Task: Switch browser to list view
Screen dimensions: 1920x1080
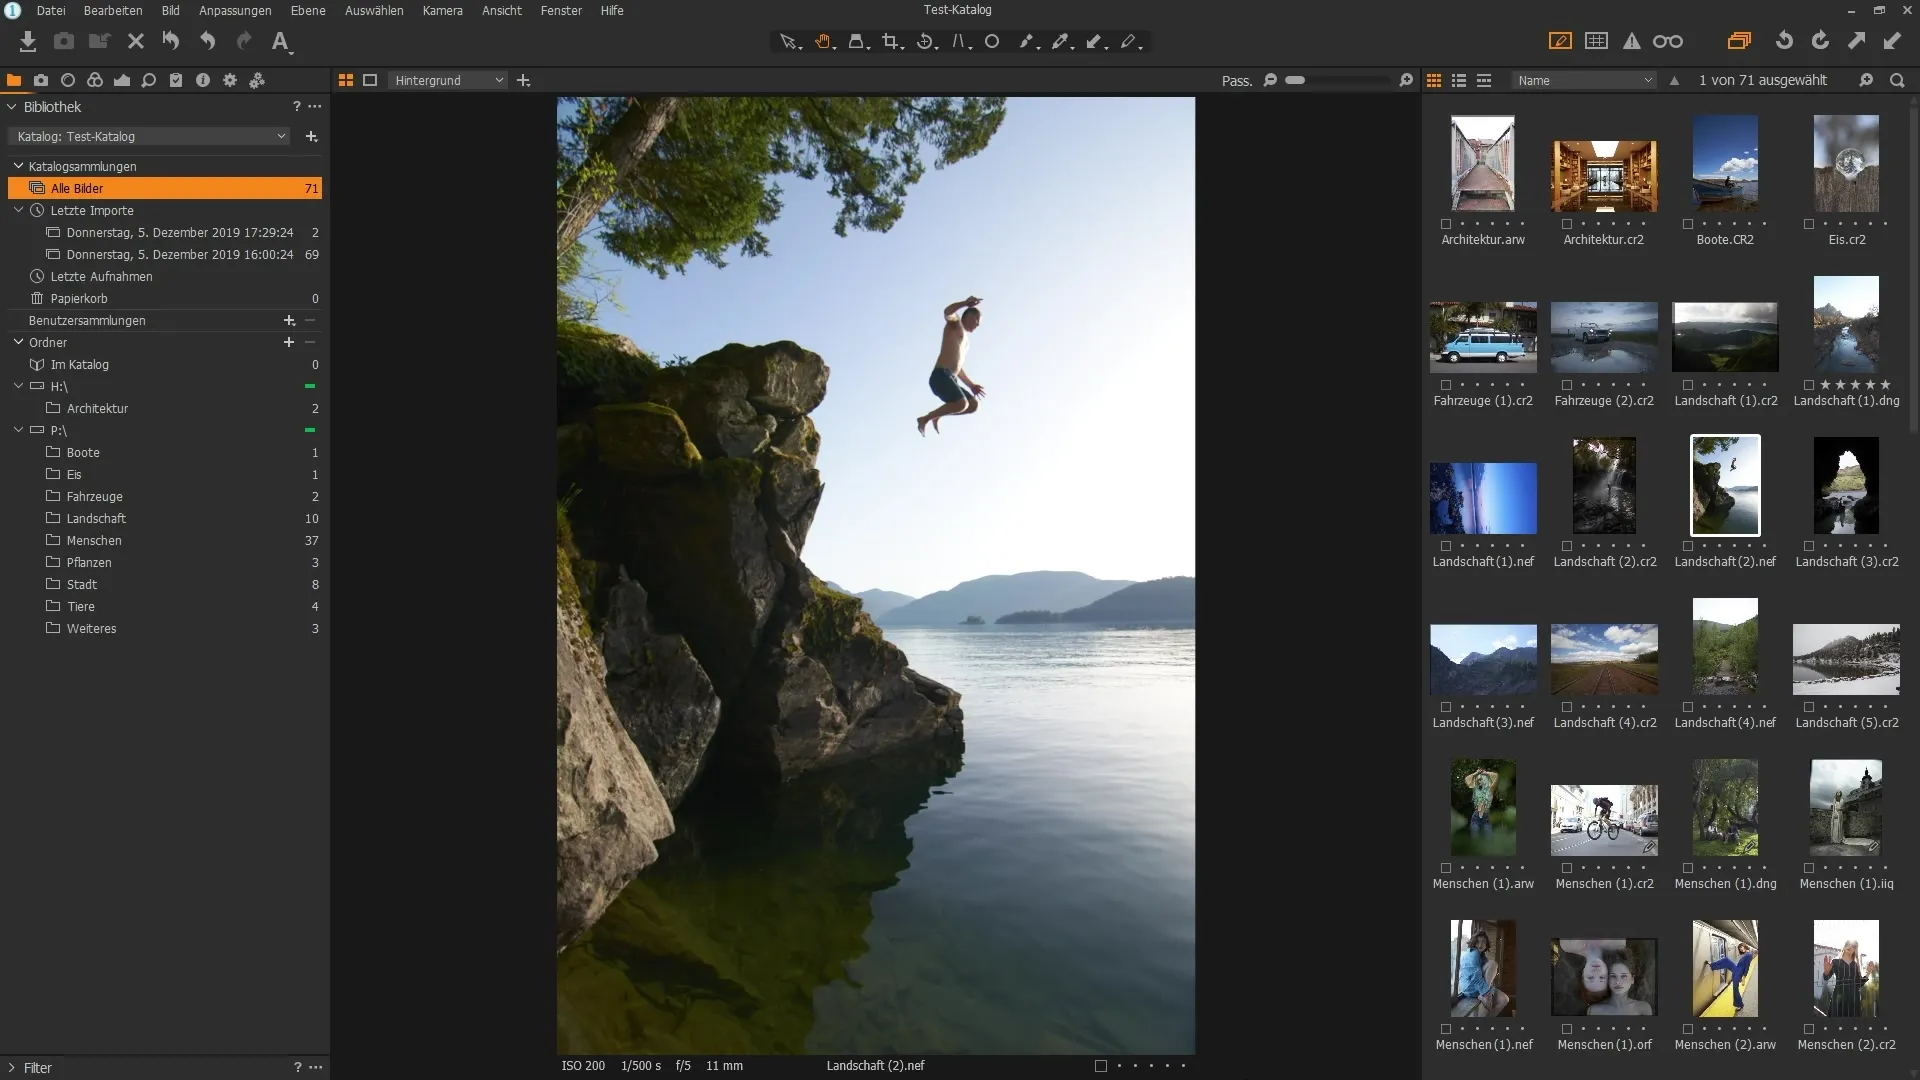Action: [x=1459, y=80]
